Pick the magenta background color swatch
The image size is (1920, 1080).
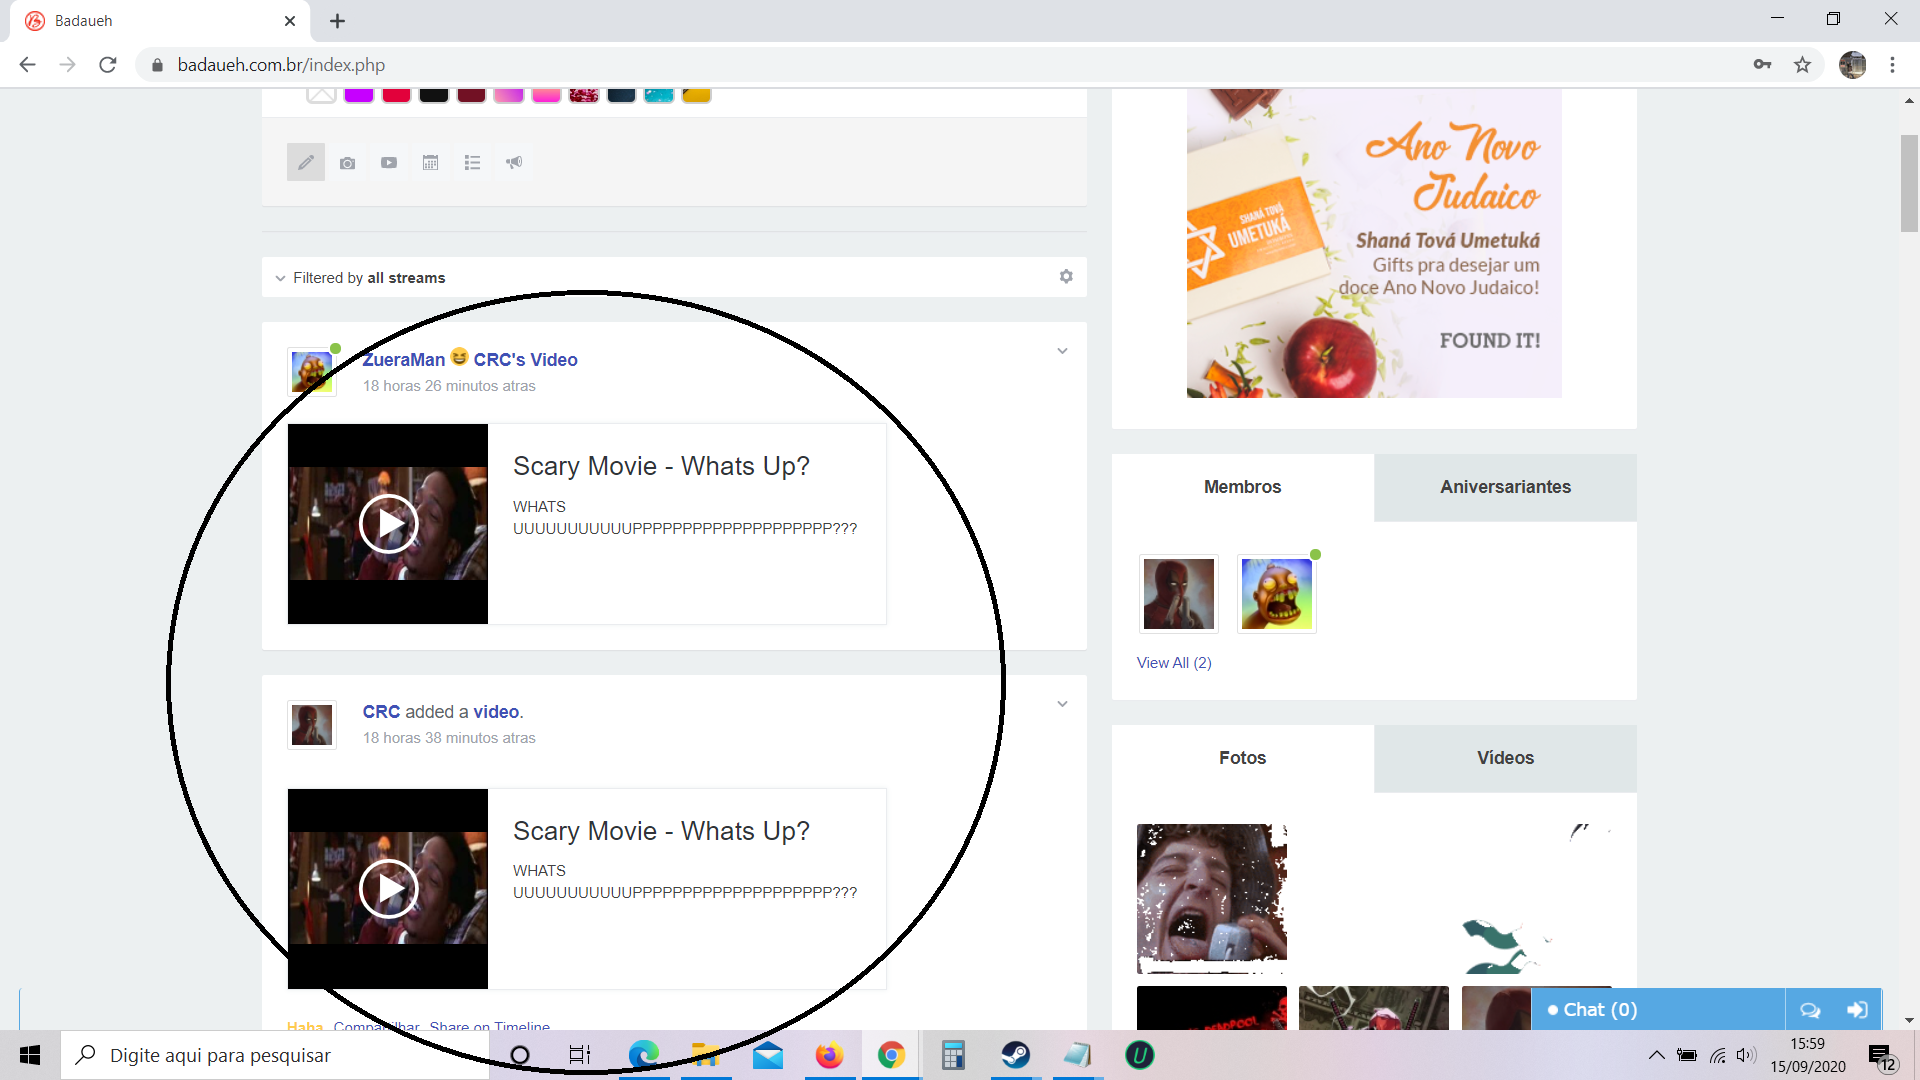click(359, 95)
